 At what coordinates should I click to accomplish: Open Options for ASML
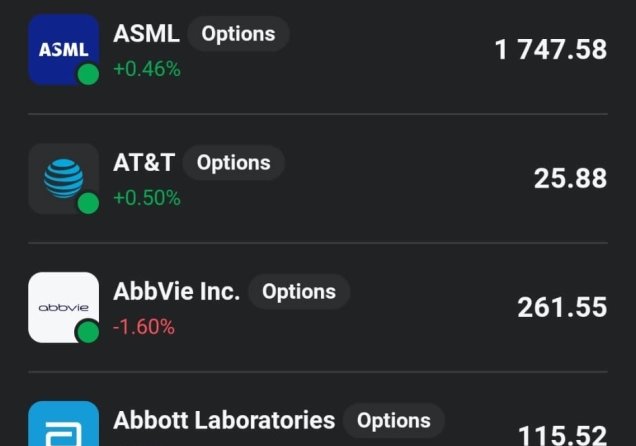pyautogui.click(x=238, y=34)
